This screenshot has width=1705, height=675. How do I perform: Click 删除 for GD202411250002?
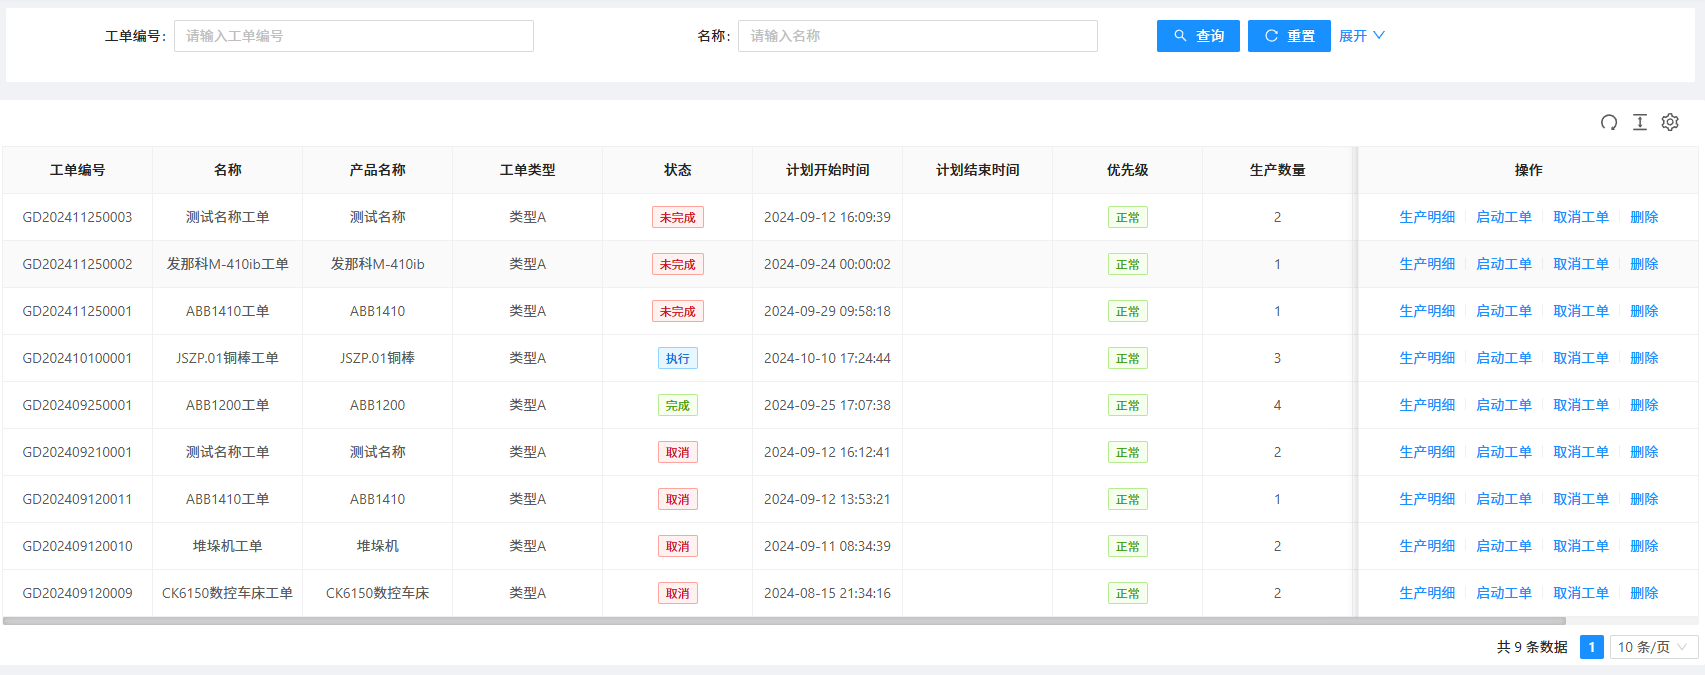[x=1644, y=264]
